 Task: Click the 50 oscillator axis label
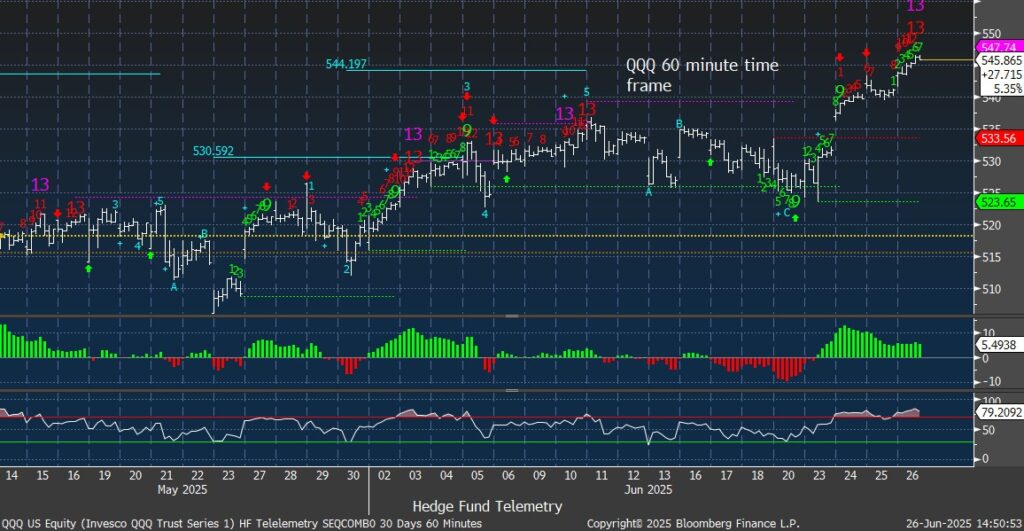(x=989, y=430)
